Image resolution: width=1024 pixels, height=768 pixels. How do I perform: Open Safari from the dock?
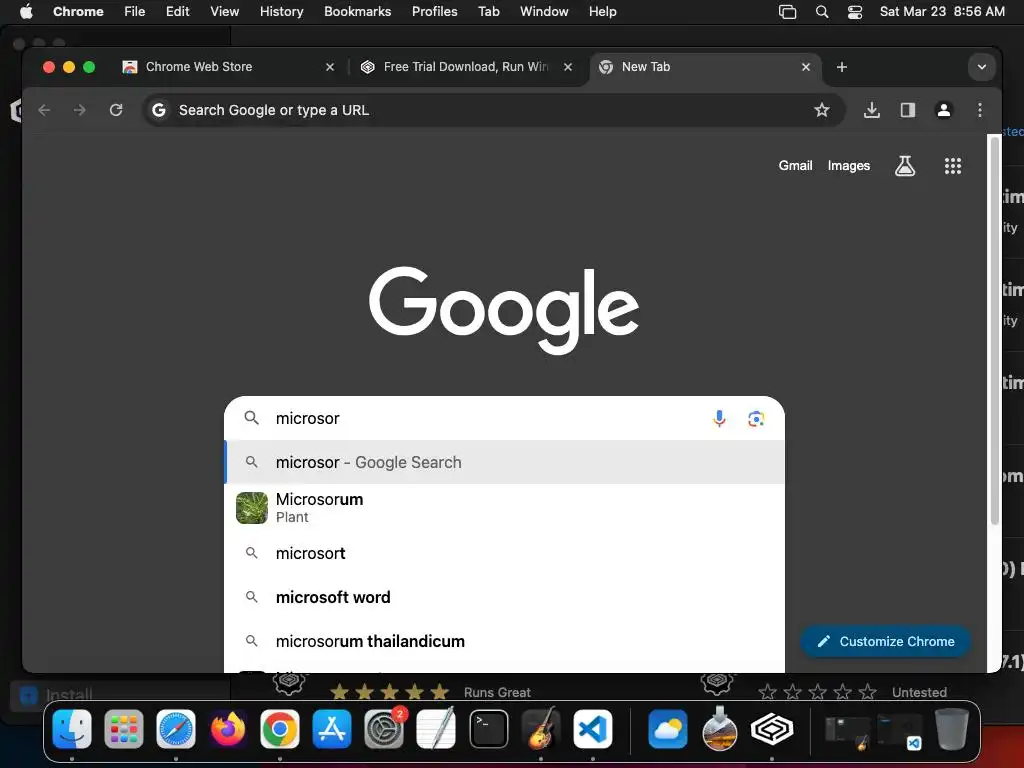pos(176,729)
